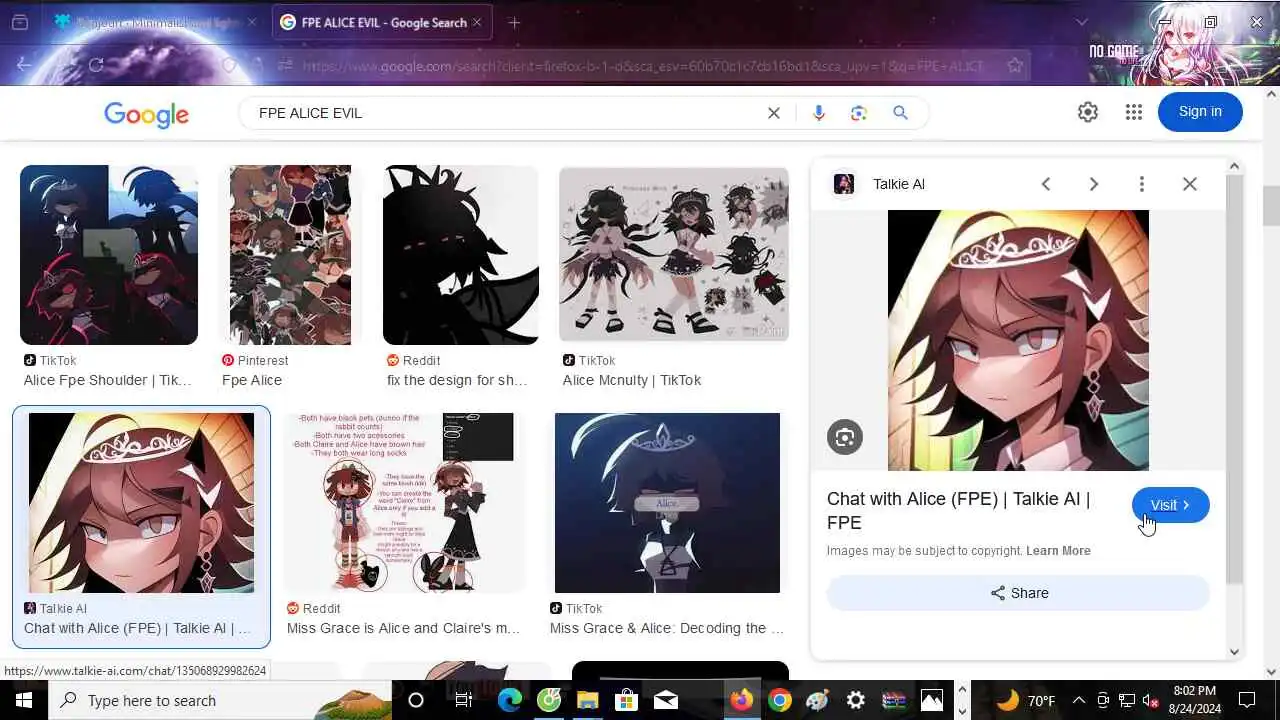
Task: Open 'Chat with Alice (FPE) | Talkie AI | FPE' title link
Action: [x=958, y=510]
